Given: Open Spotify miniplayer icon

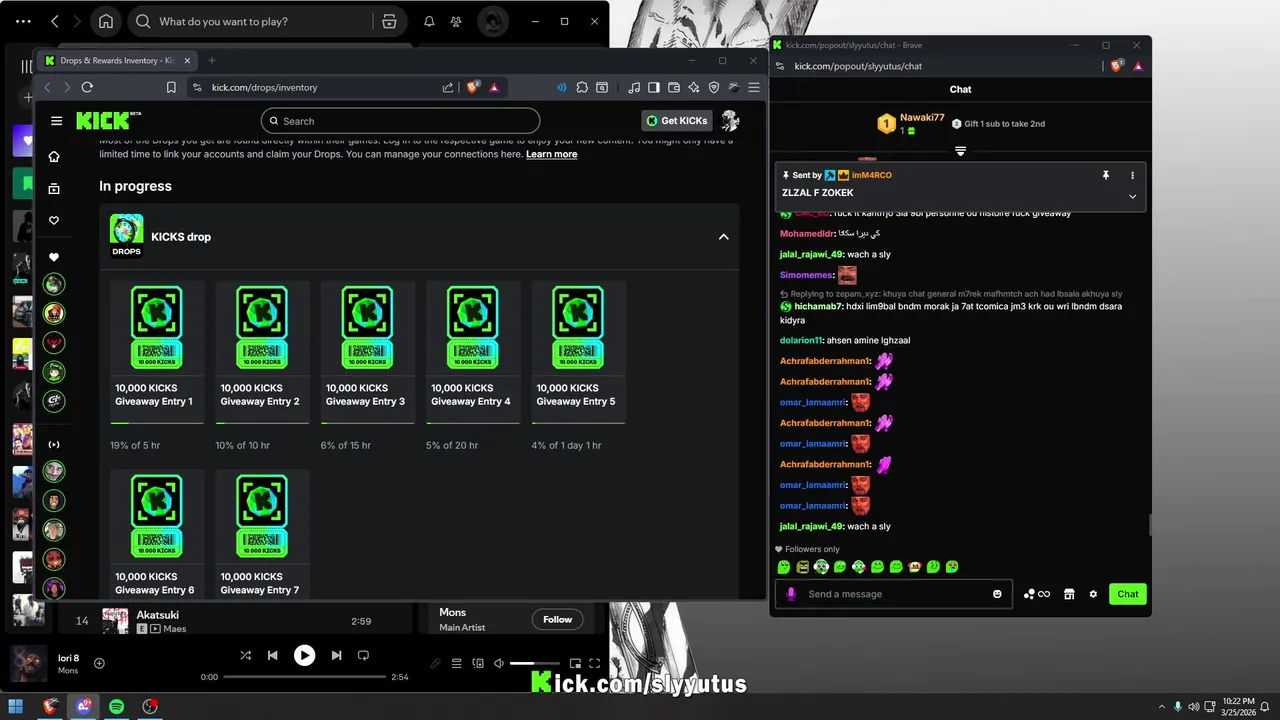Looking at the screenshot, I should tap(575, 663).
